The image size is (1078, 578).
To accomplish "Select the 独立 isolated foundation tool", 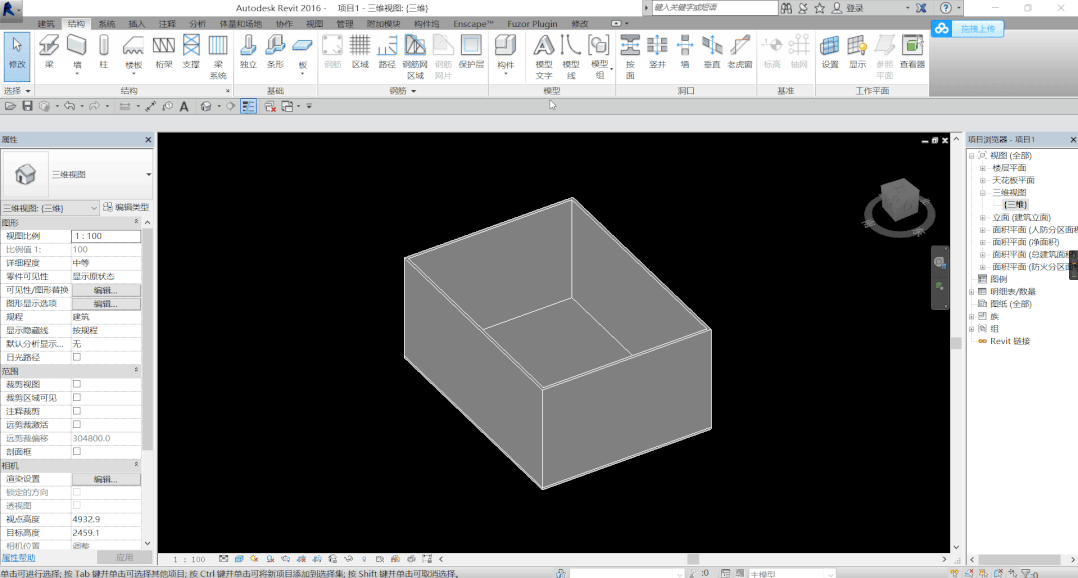I will click(248, 52).
